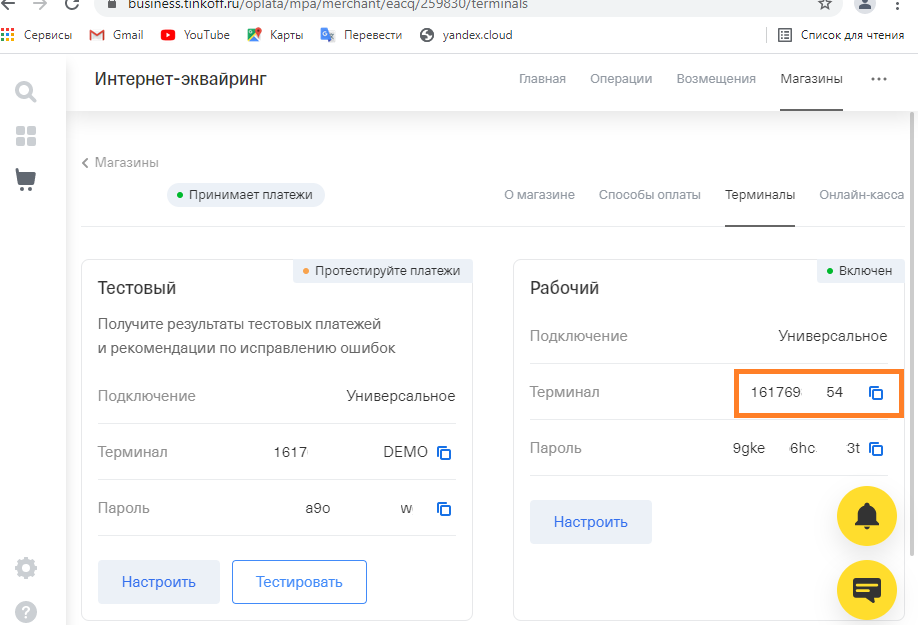This screenshot has height=625, width=918.
Task: Open help question mark icon in sidebar
Action: [x=26, y=612]
